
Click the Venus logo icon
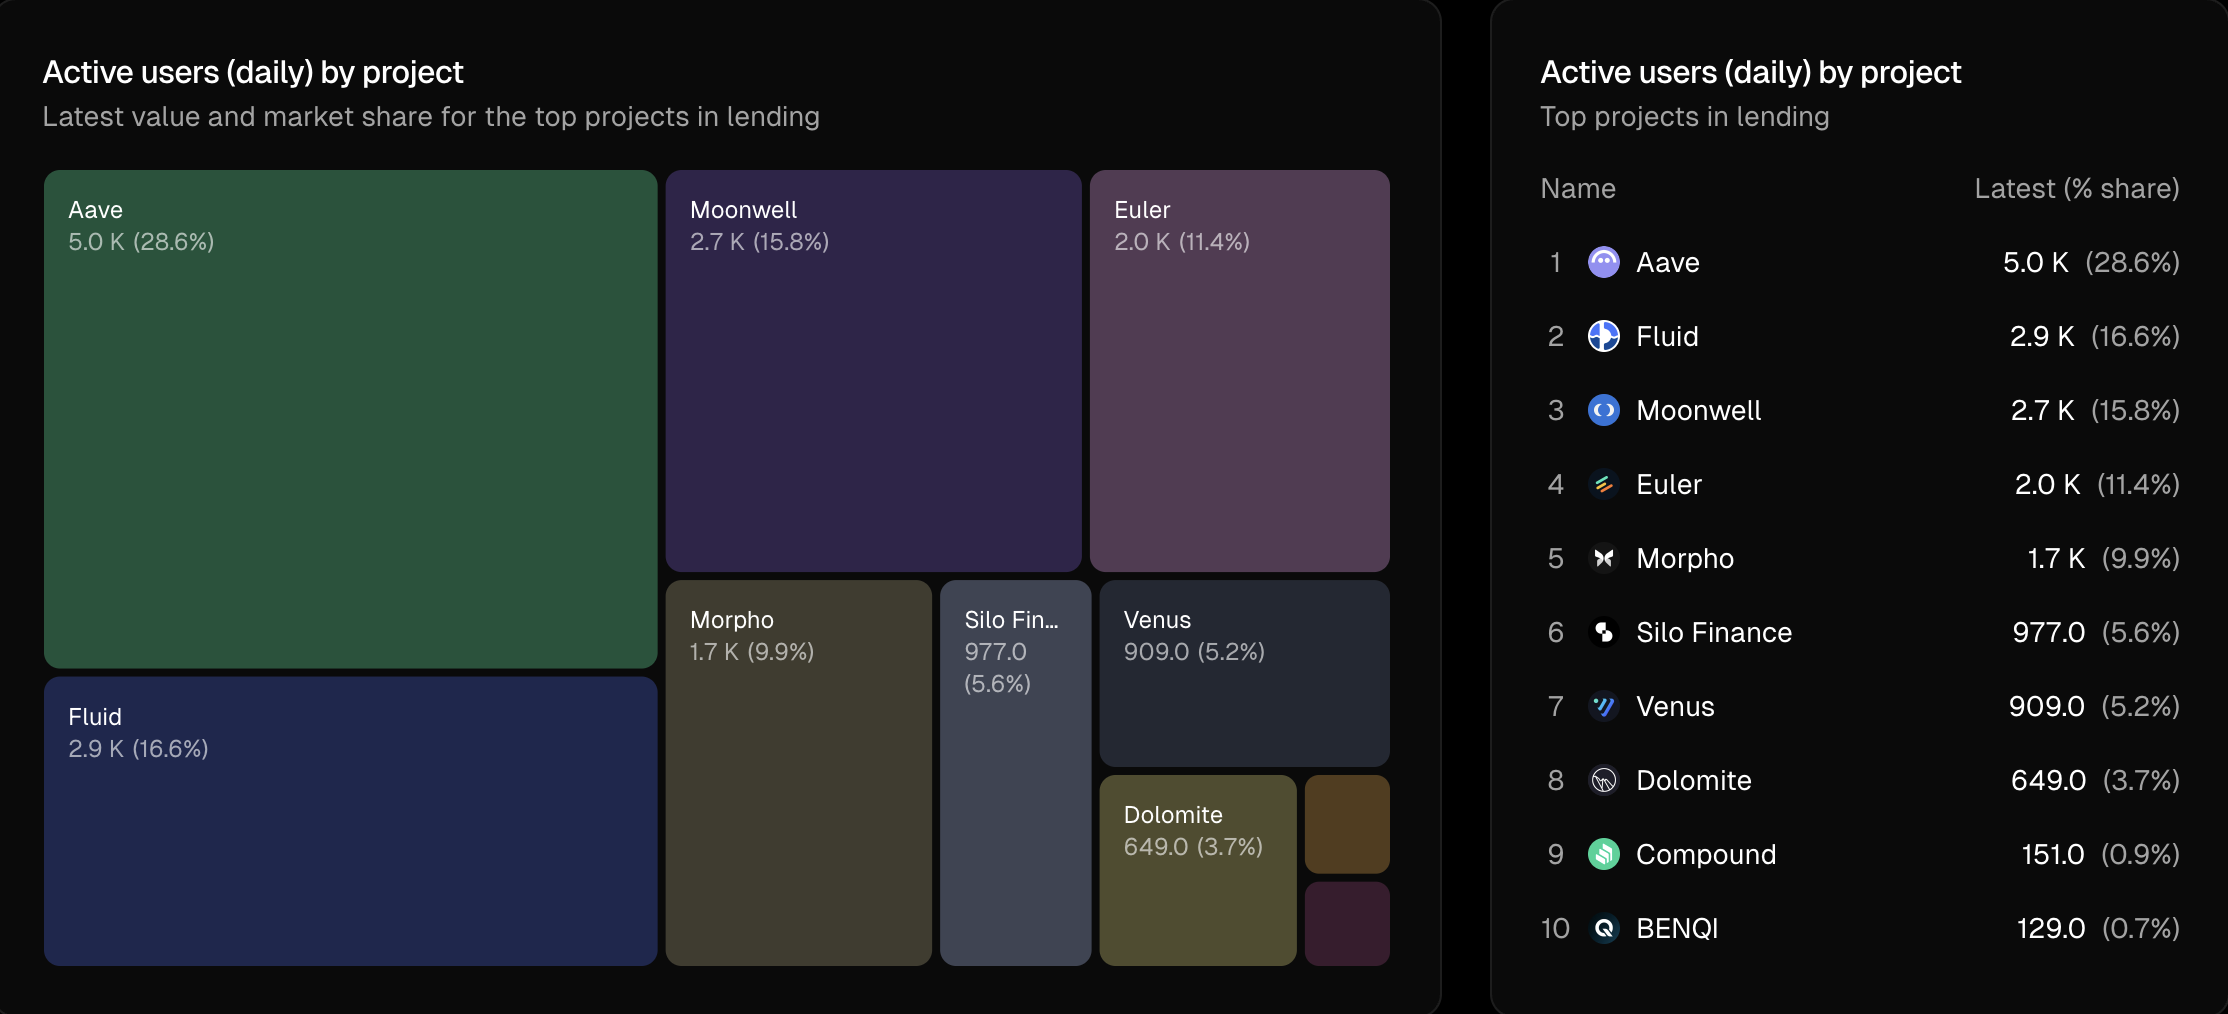pos(1603,707)
